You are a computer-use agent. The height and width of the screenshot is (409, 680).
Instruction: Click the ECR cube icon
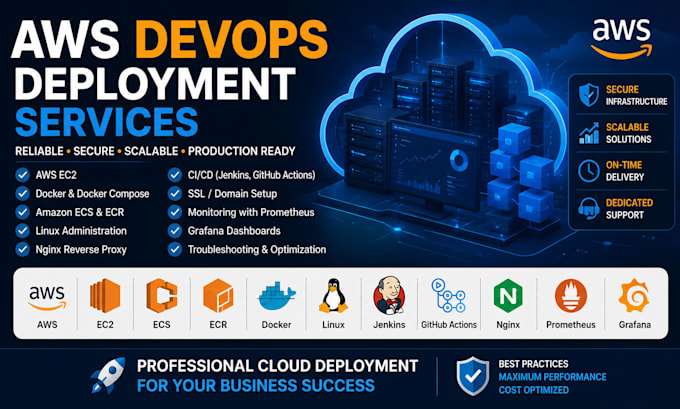pyautogui.click(x=218, y=296)
